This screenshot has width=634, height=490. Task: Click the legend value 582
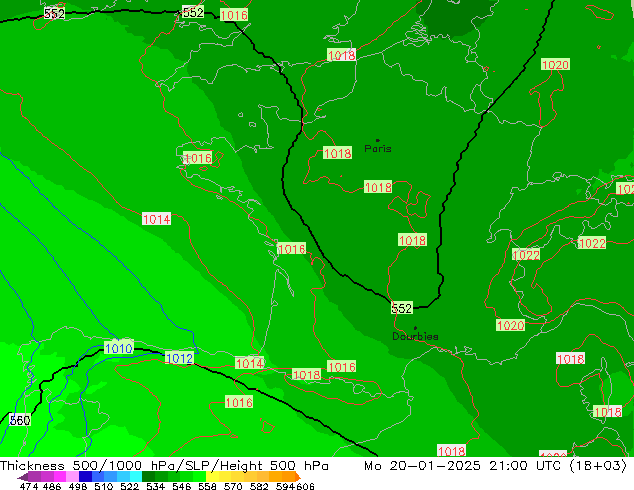259,486
